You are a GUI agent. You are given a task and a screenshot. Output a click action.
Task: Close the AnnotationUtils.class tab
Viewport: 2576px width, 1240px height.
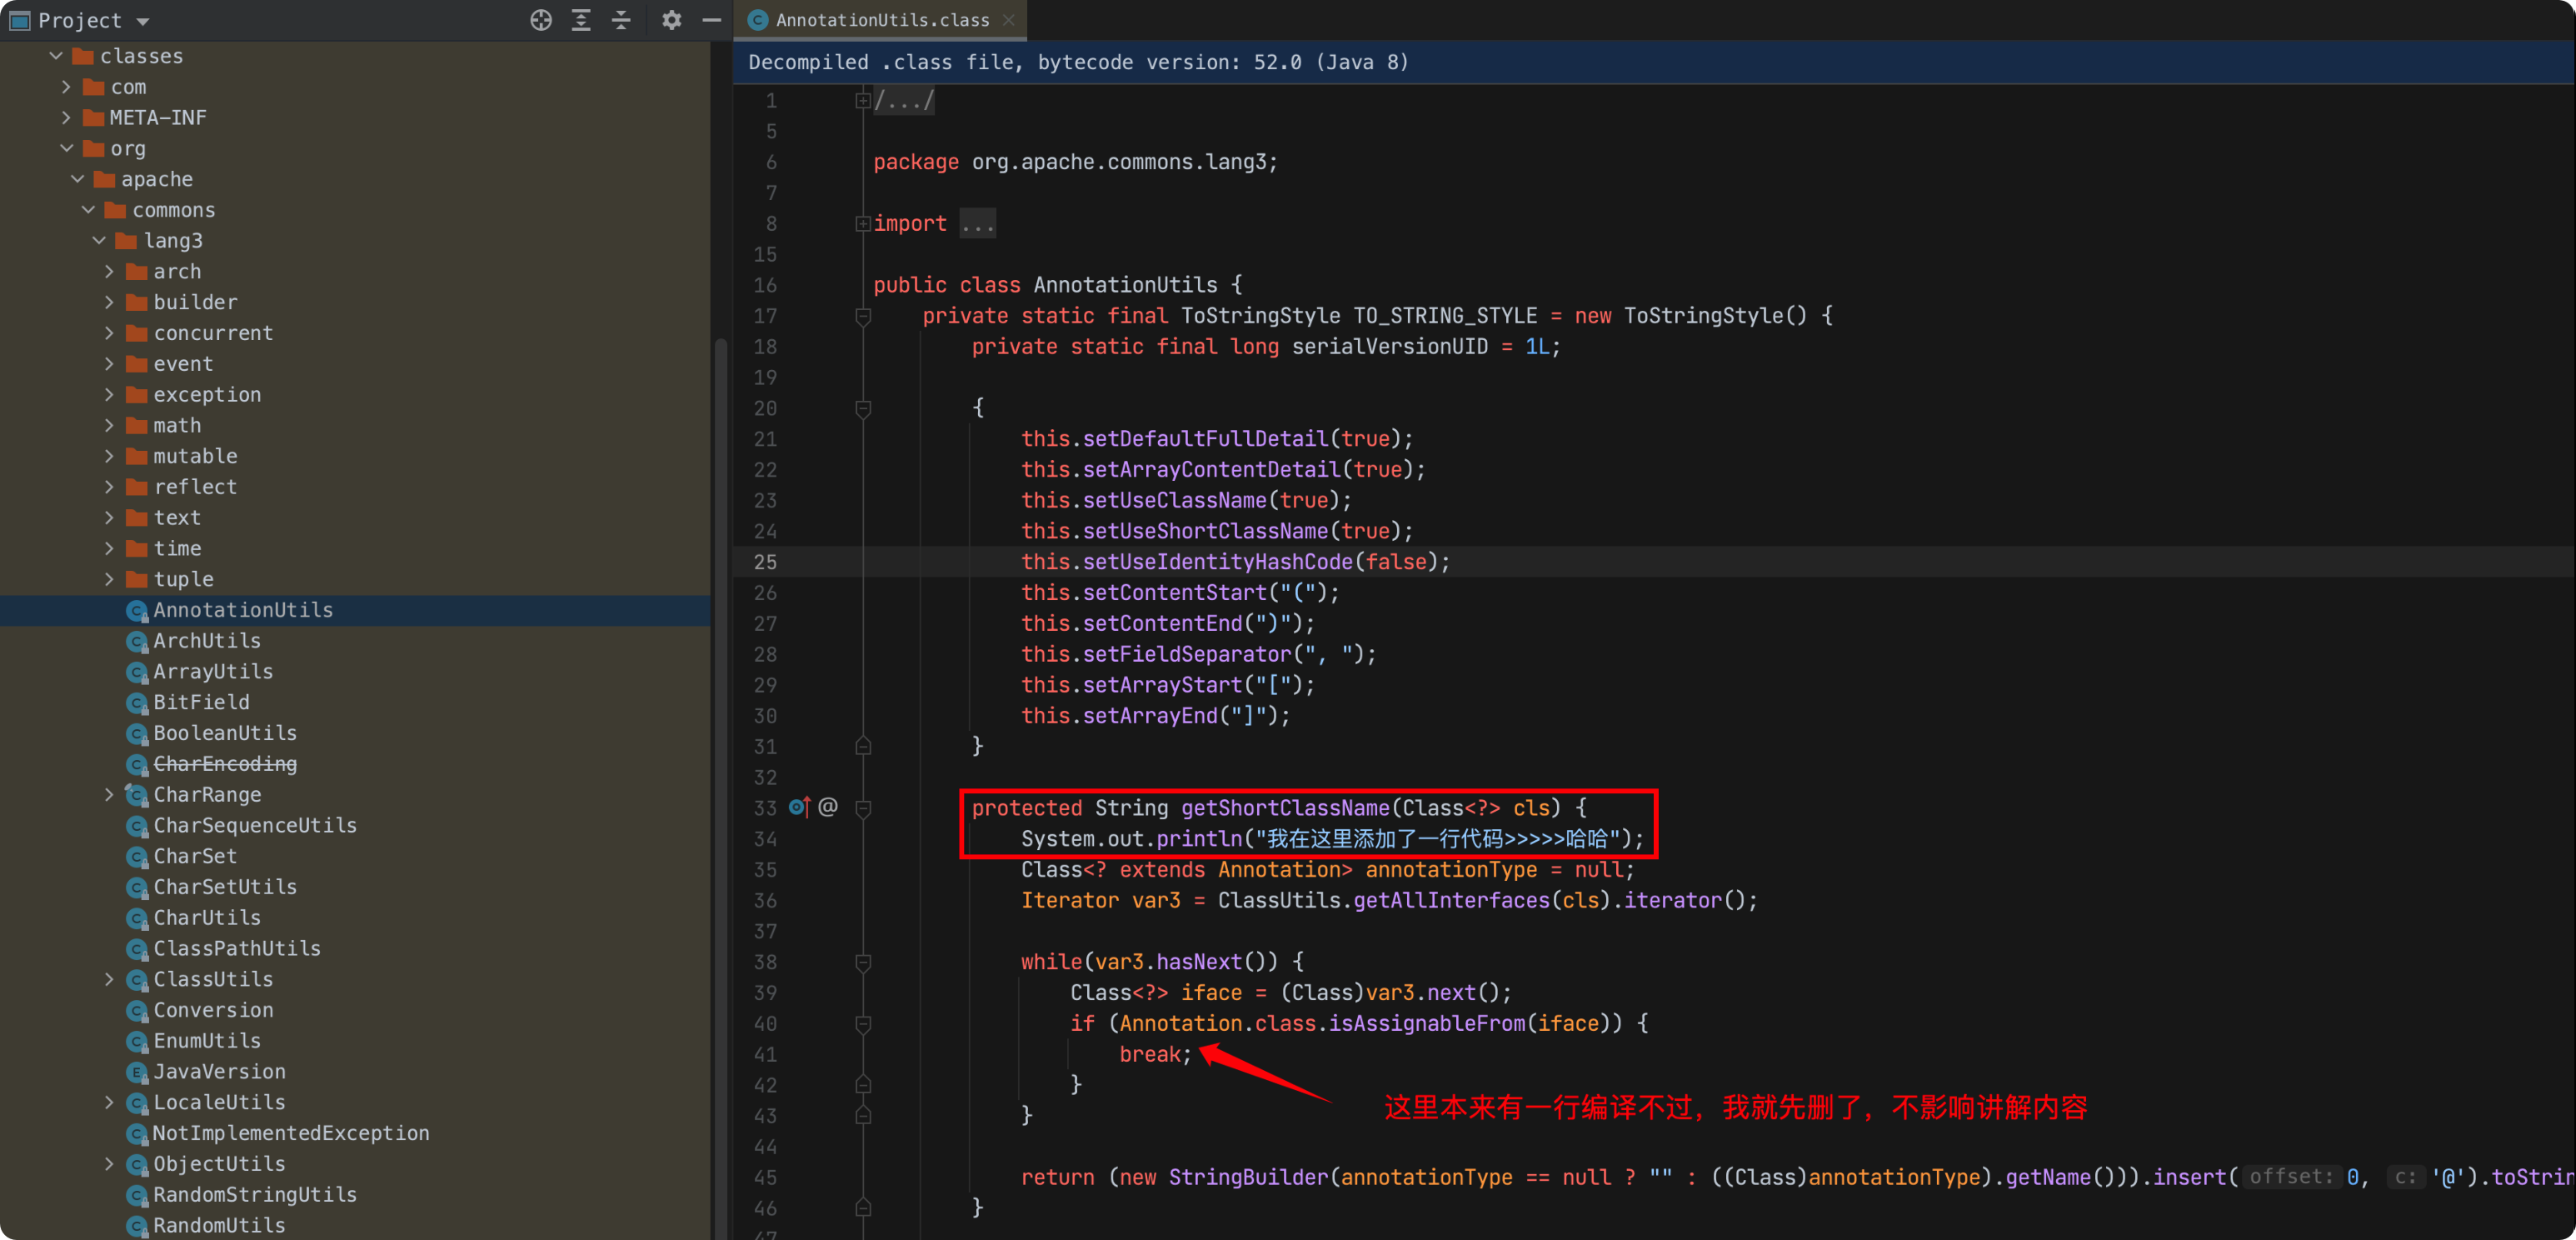(1009, 20)
